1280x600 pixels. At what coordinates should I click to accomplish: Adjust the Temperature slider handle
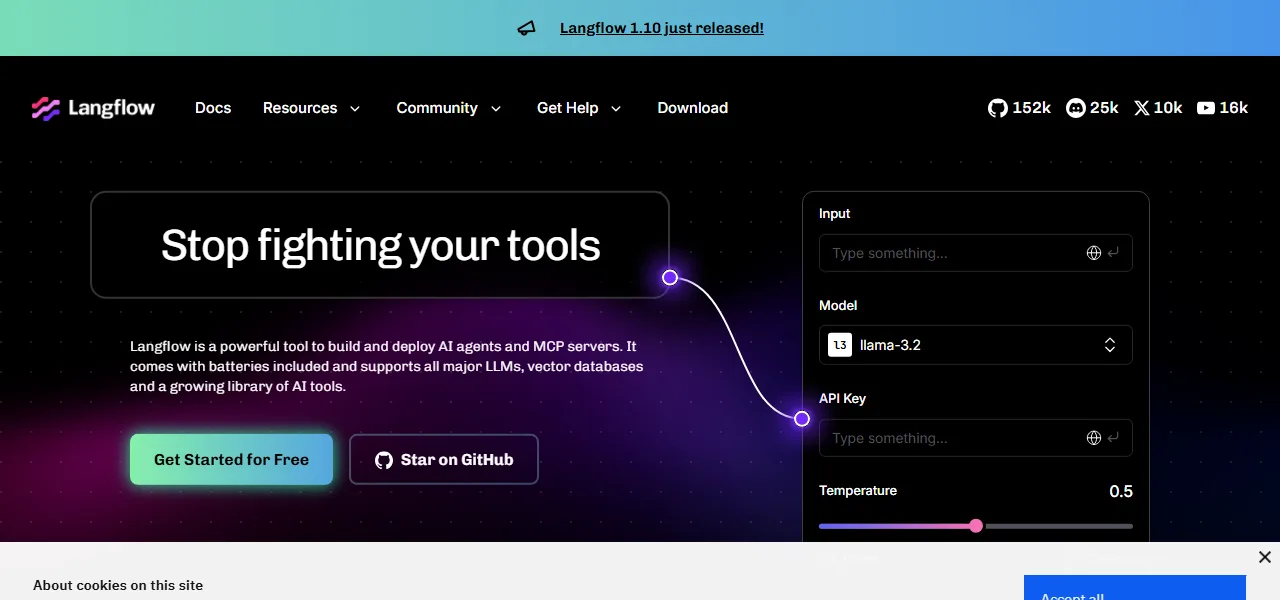click(976, 526)
